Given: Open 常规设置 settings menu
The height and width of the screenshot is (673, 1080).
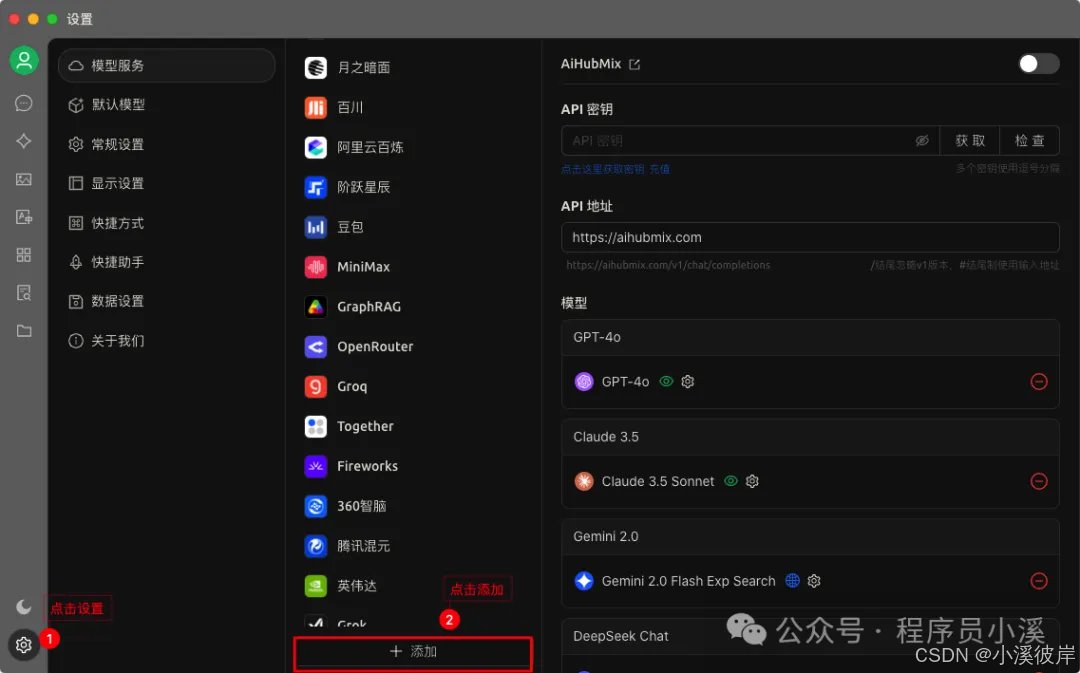Looking at the screenshot, I should tap(167, 144).
